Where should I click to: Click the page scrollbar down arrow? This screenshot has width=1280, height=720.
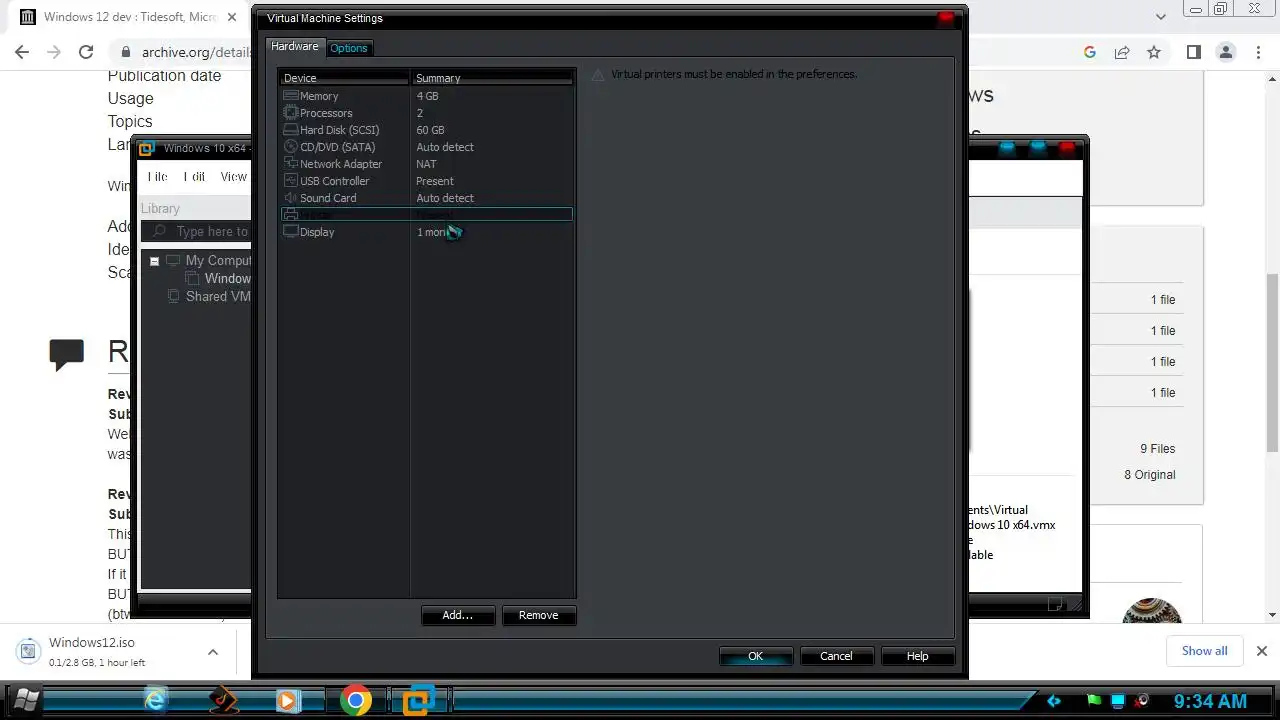[x=1272, y=615]
